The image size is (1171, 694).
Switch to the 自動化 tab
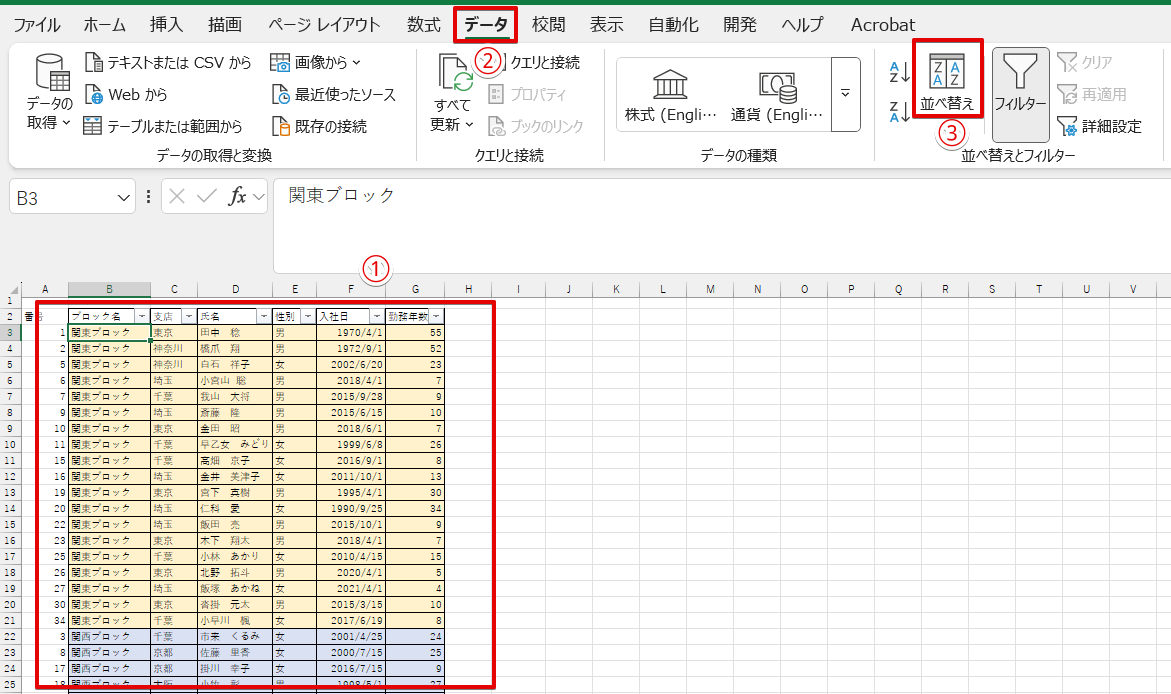[673, 25]
